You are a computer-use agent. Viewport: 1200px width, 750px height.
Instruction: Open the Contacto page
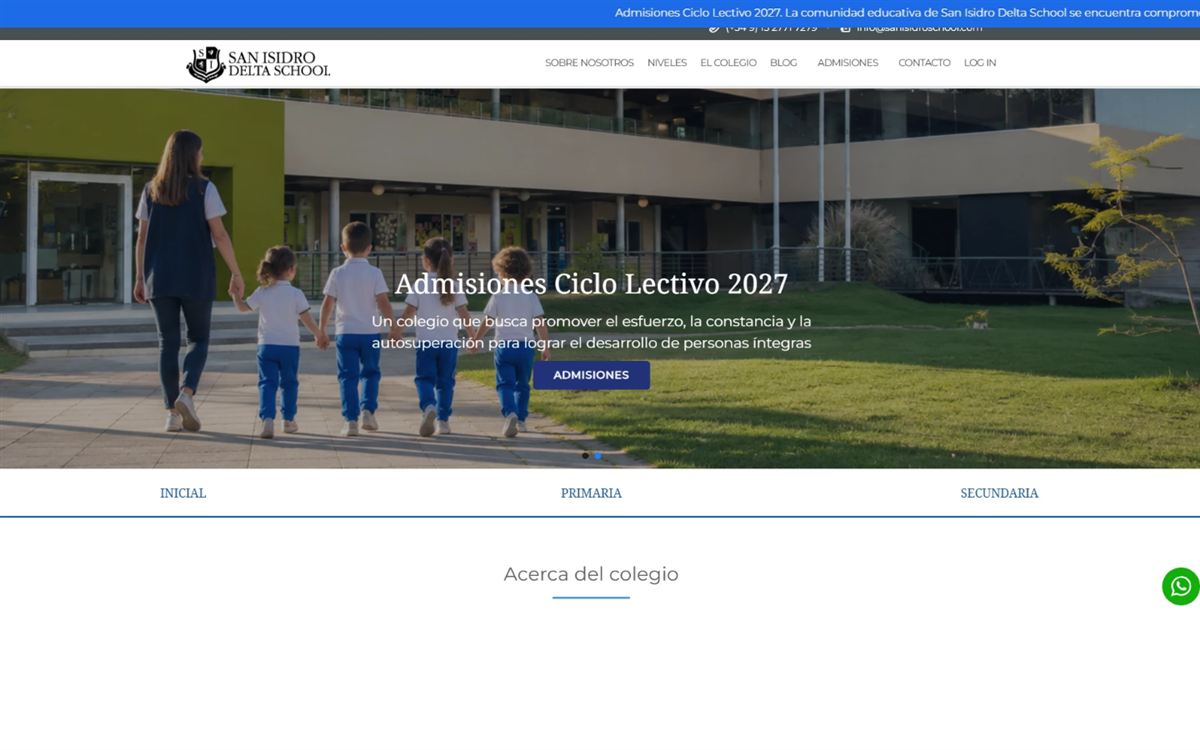click(924, 63)
